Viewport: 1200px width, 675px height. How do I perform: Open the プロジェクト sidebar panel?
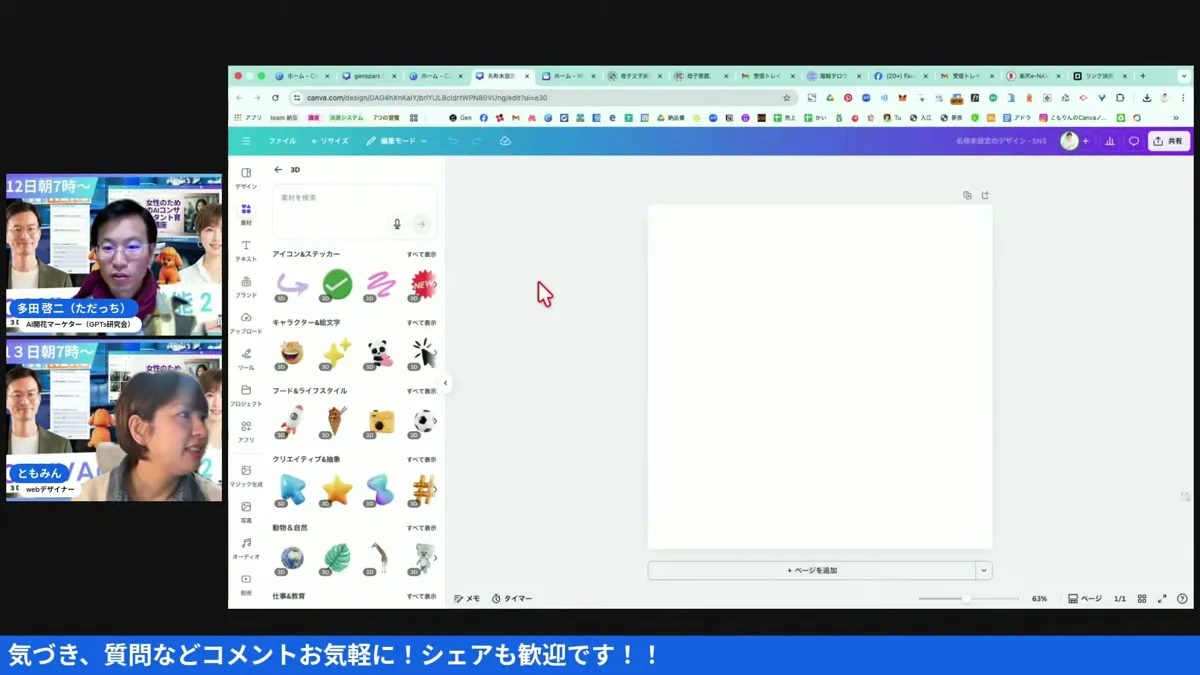[x=246, y=395]
